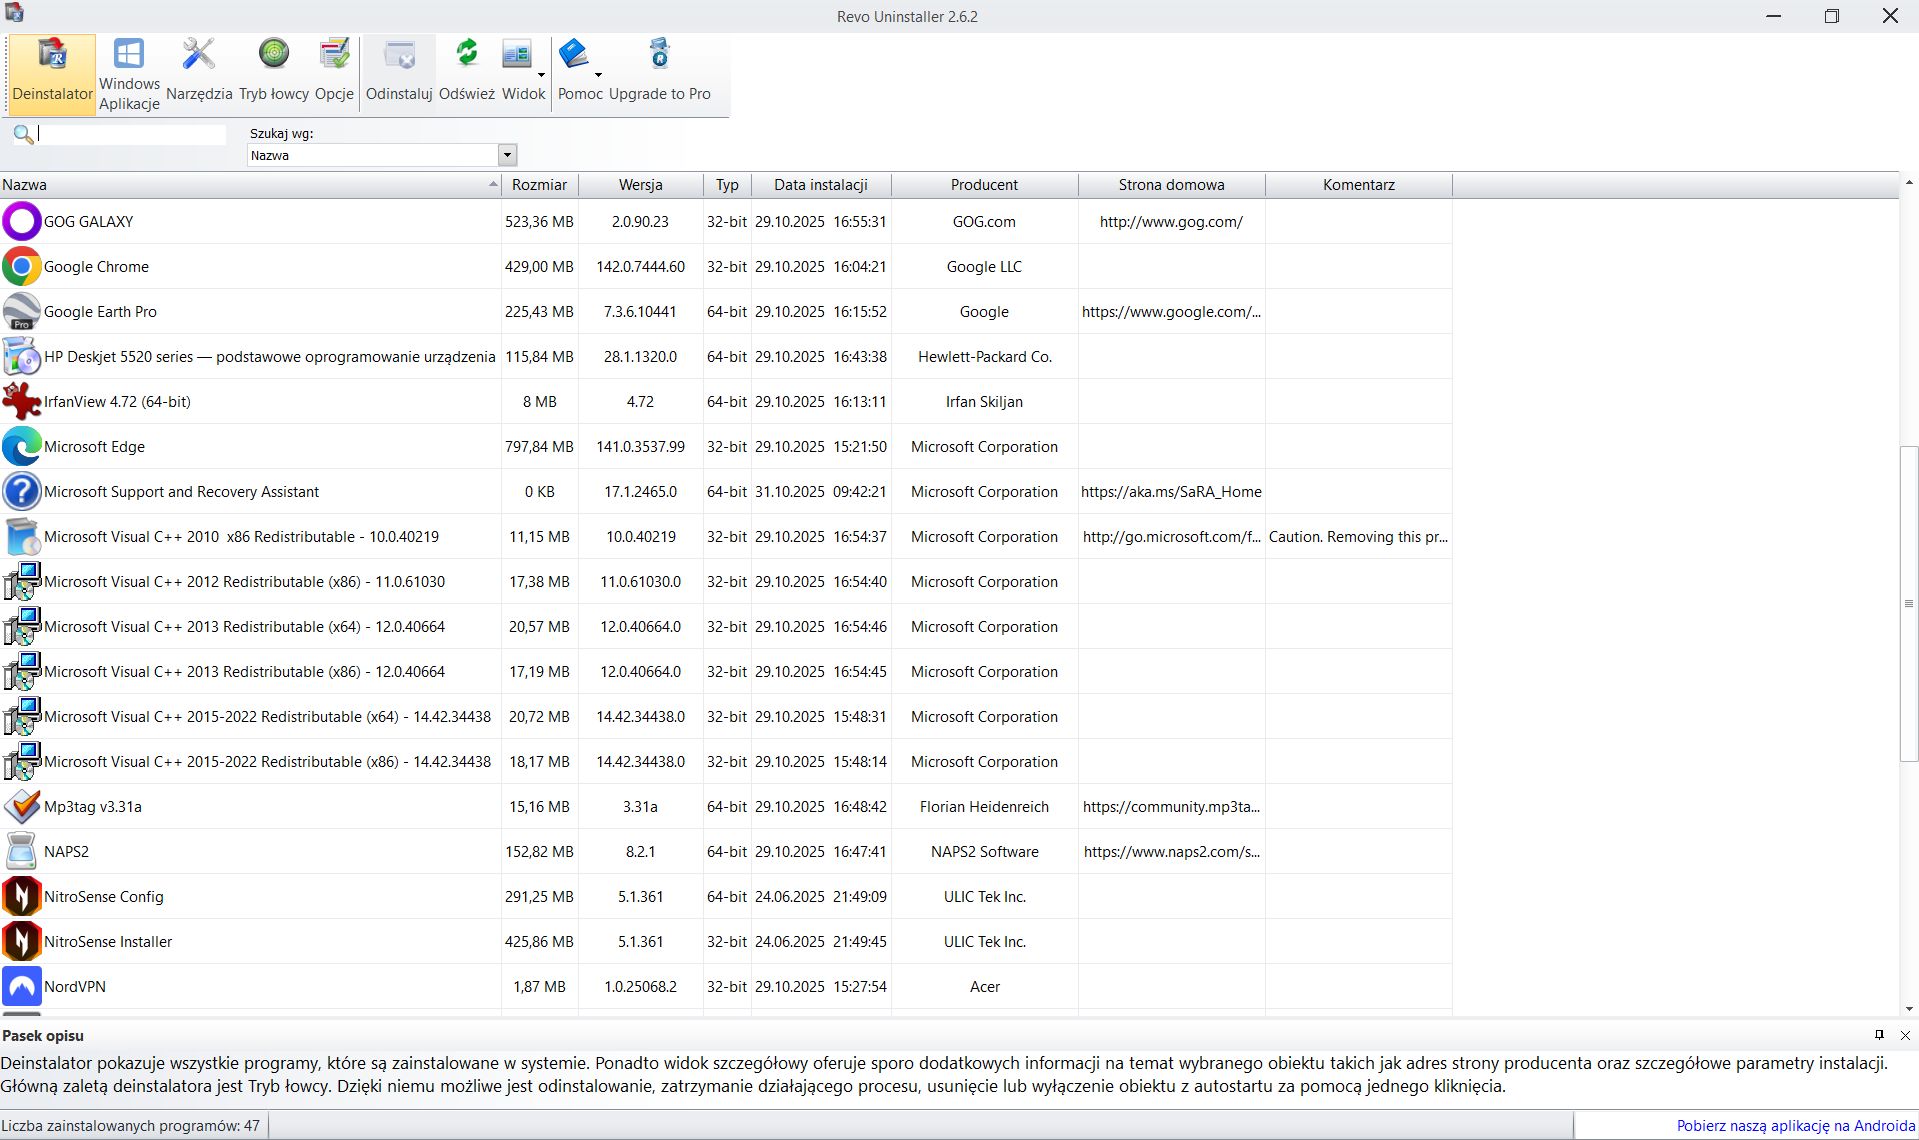Click the IrfanView 4.72 (64-bit) name
The image size is (1919, 1140).
(117, 402)
